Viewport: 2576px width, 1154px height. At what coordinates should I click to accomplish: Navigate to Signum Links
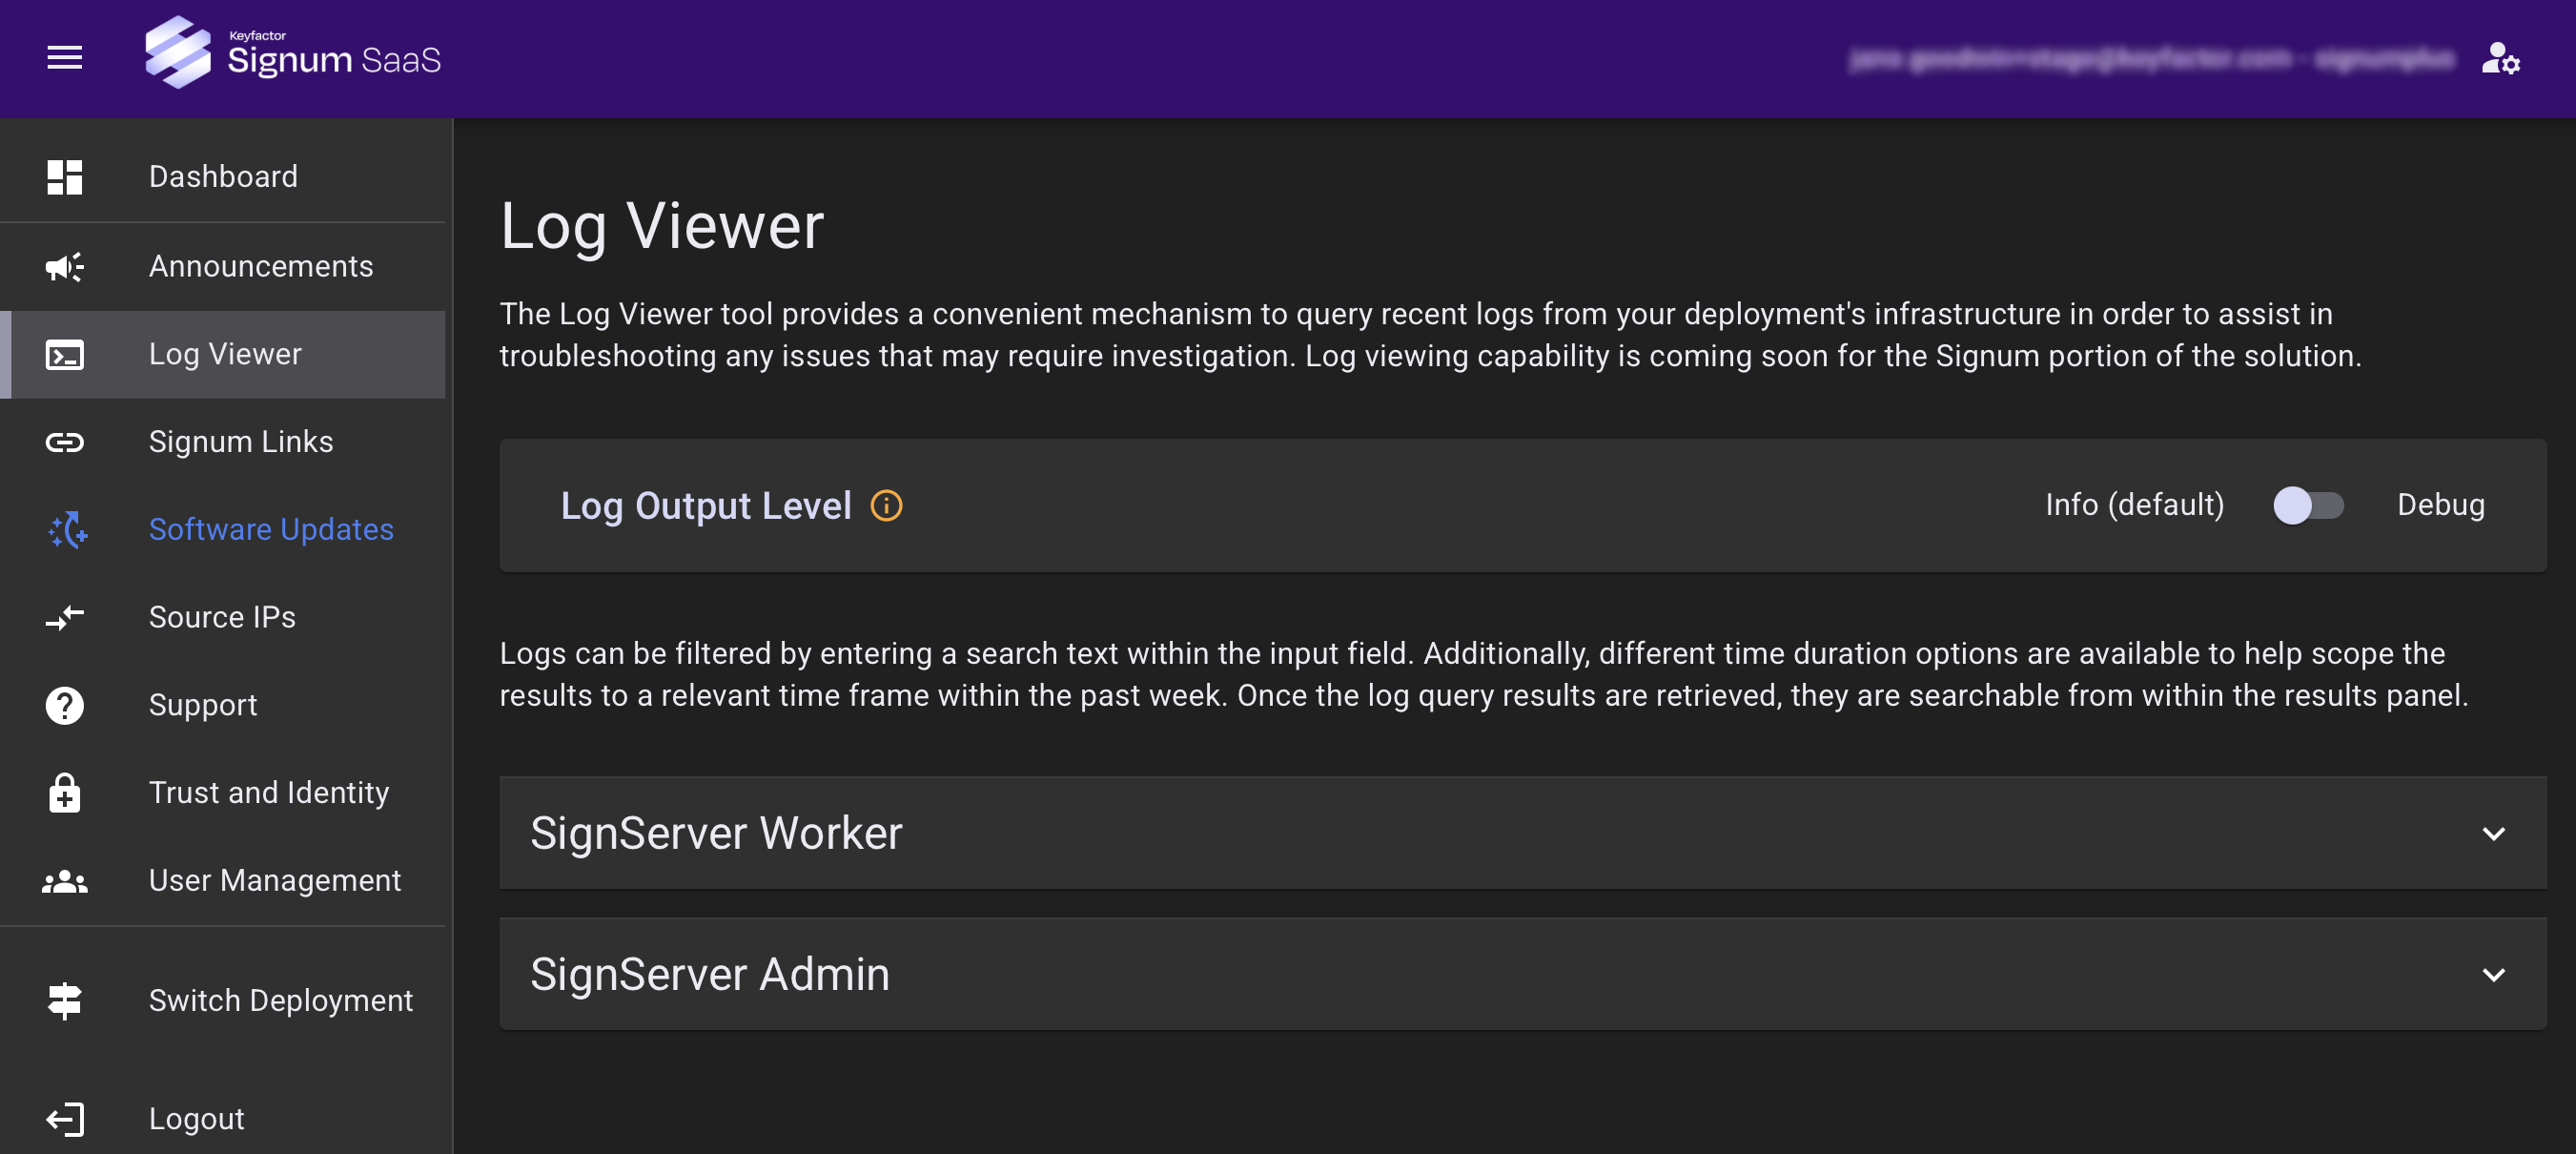tap(223, 442)
